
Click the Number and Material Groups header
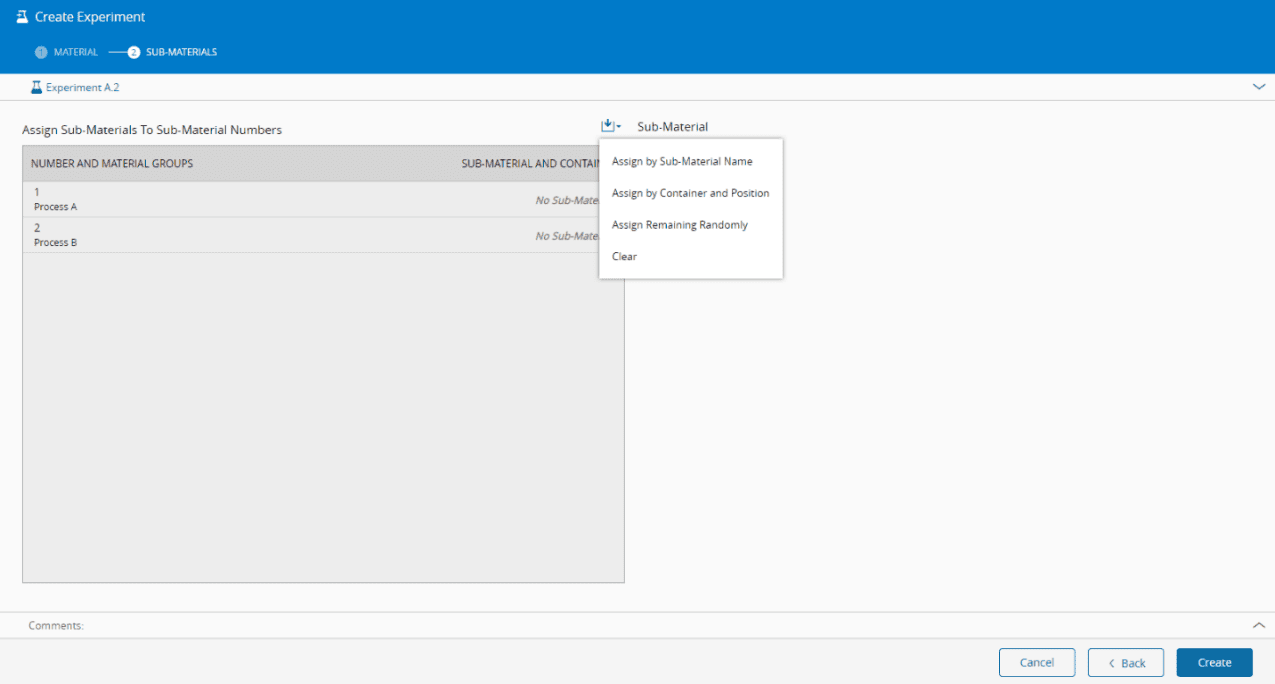[112, 164]
